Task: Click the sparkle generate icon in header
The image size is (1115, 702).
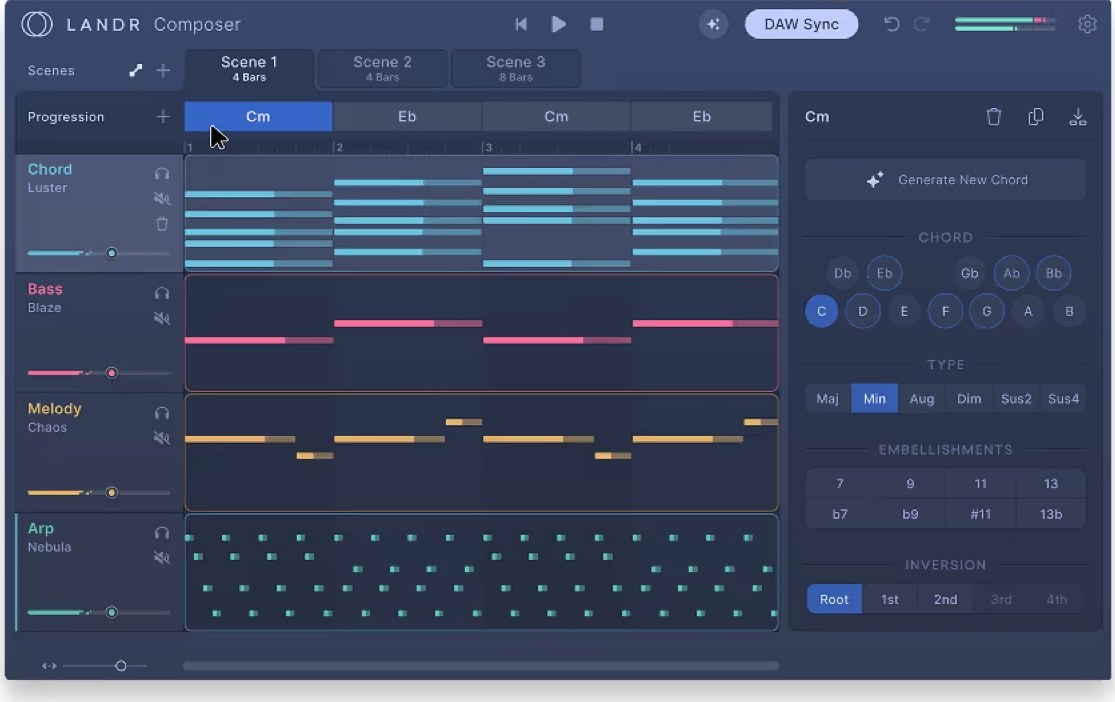Action: pyautogui.click(x=713, y=24)
